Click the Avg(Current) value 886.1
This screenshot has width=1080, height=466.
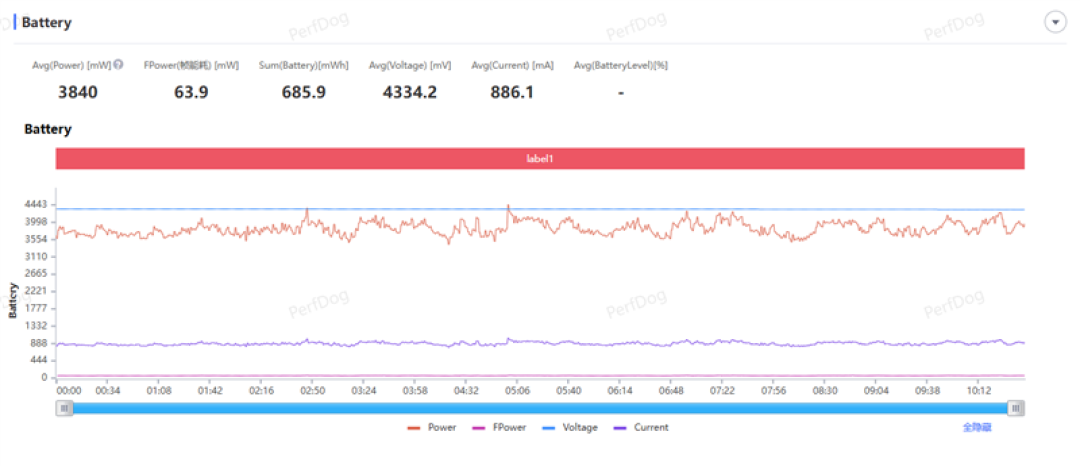pos(512,92)
